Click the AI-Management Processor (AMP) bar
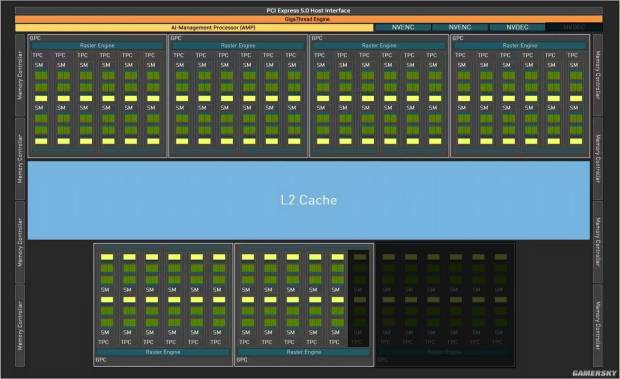This screenshot has height=379, width=620. click(194, 28)
